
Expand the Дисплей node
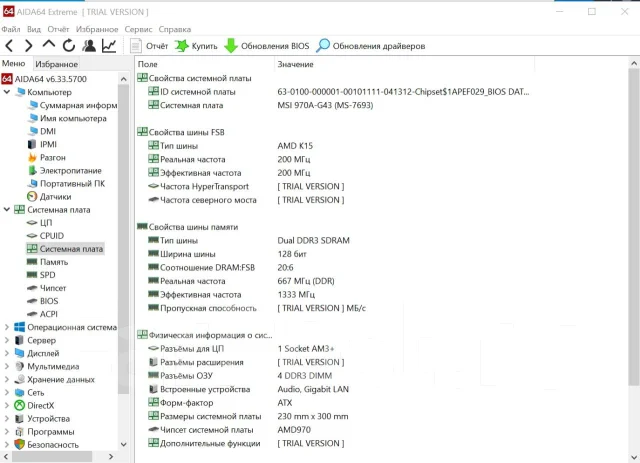[x=7, y=353]
